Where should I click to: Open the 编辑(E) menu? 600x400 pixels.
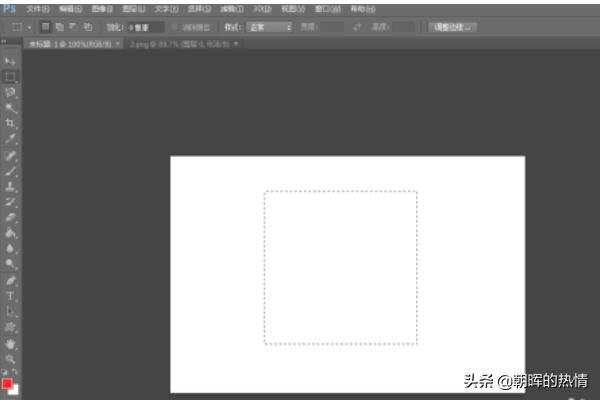70,9
